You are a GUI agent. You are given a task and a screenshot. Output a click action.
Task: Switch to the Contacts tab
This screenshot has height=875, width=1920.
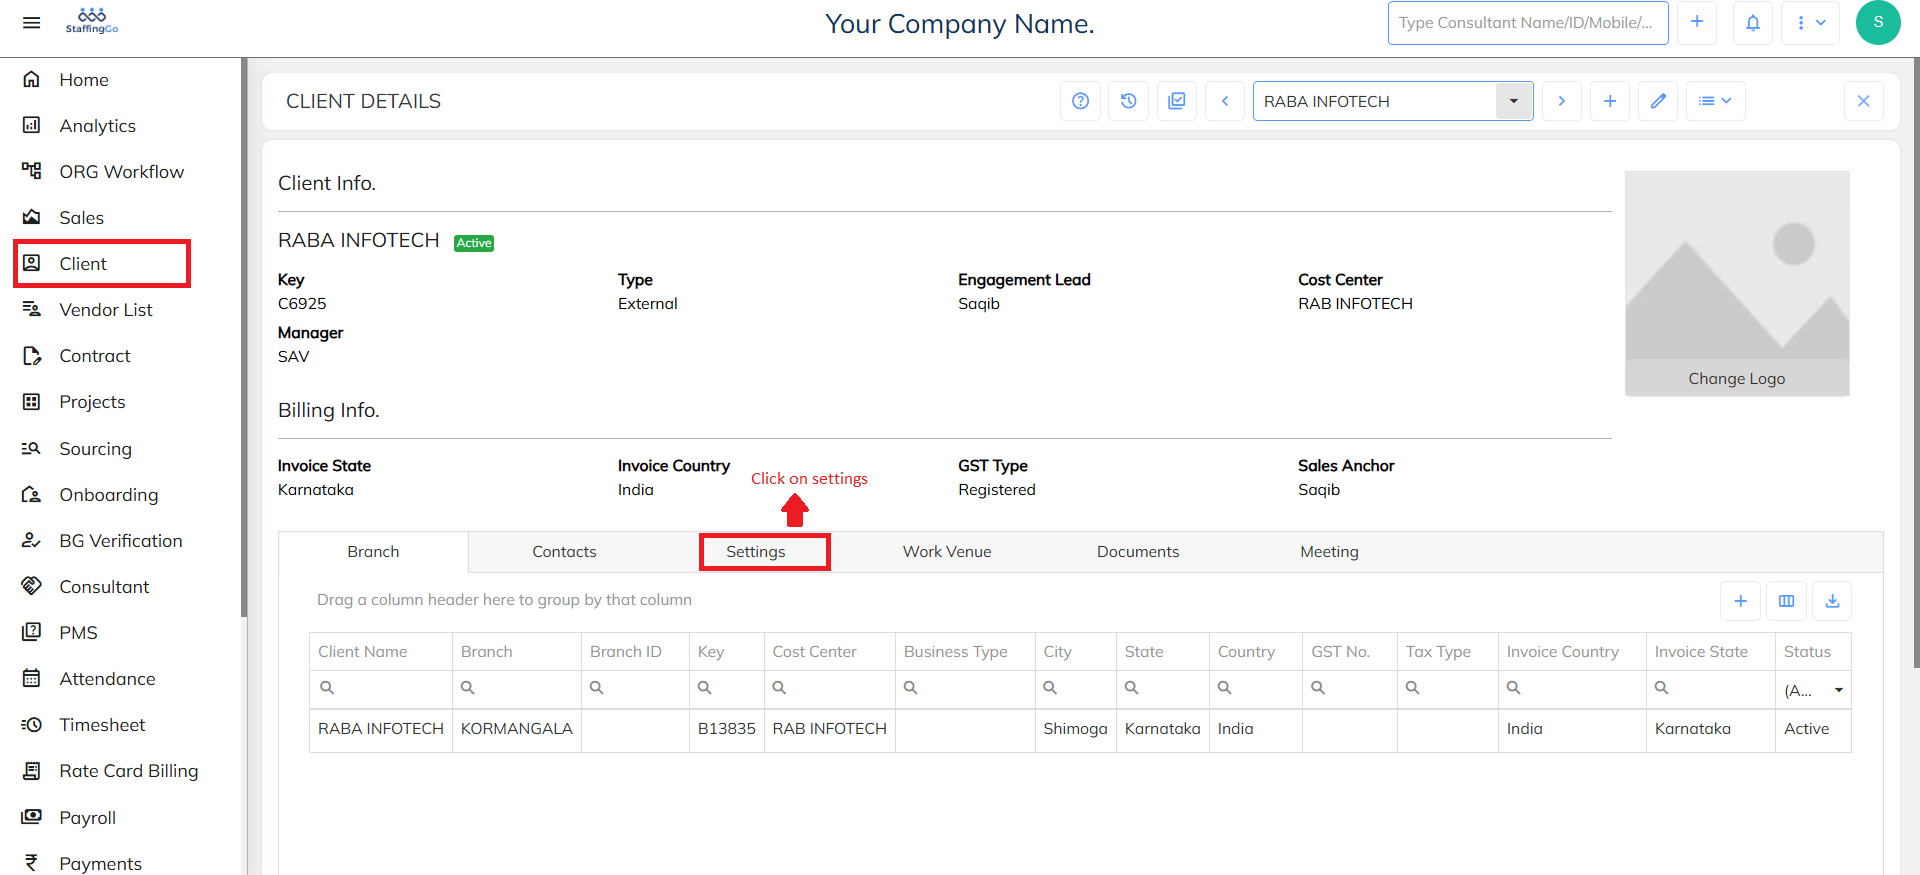coord(564,552)
